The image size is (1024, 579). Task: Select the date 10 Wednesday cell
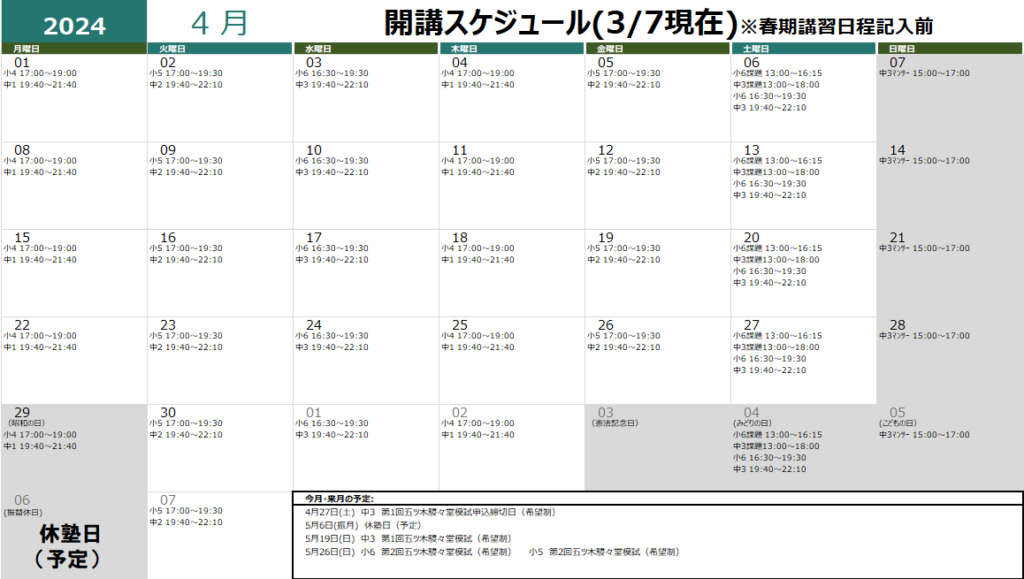coord(365,185)
